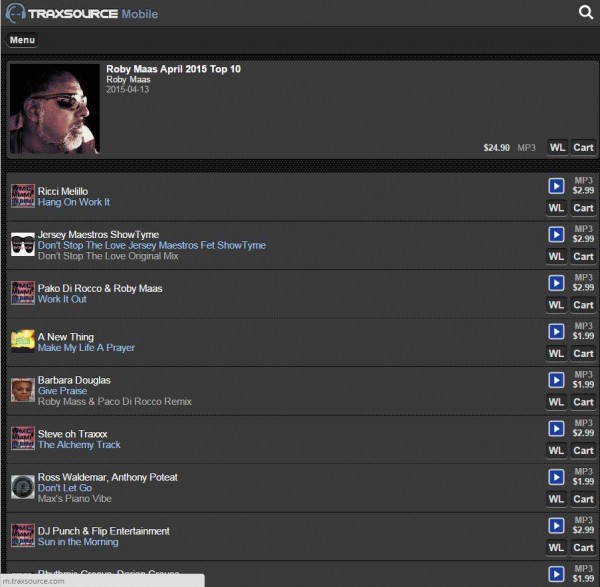Image resolution: width=600 pixels, height=587 pixels.
Task: Play preview of Don't Stop The Love
Action: click(x=556, y=235)
